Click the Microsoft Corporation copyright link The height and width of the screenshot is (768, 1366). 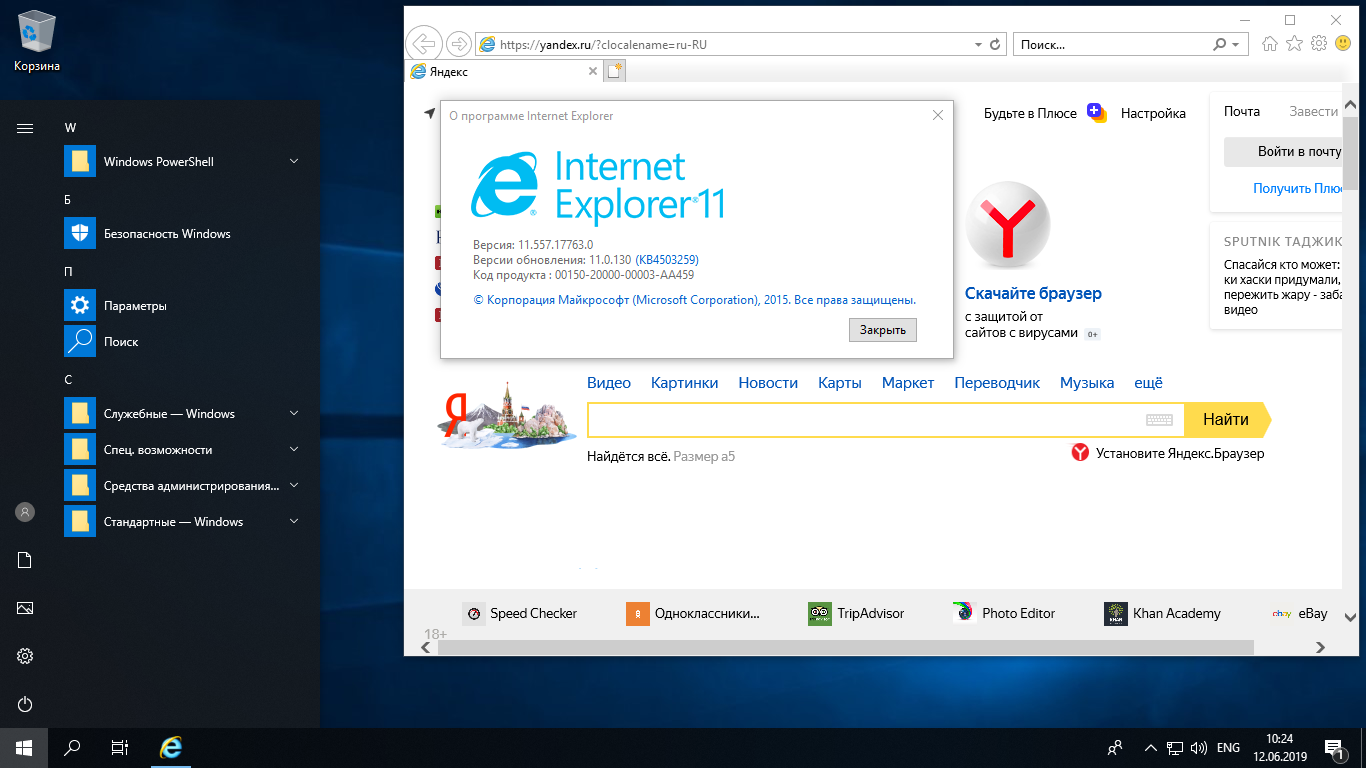coord(694,299)
